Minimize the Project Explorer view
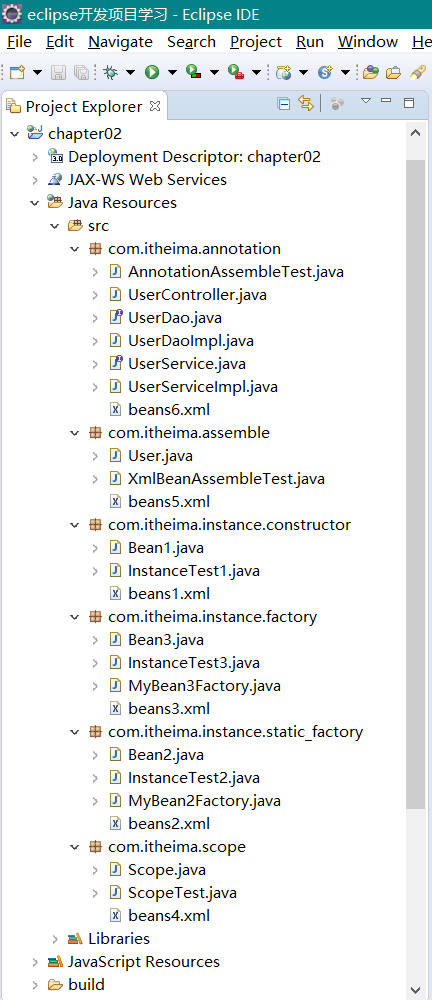 385,100
